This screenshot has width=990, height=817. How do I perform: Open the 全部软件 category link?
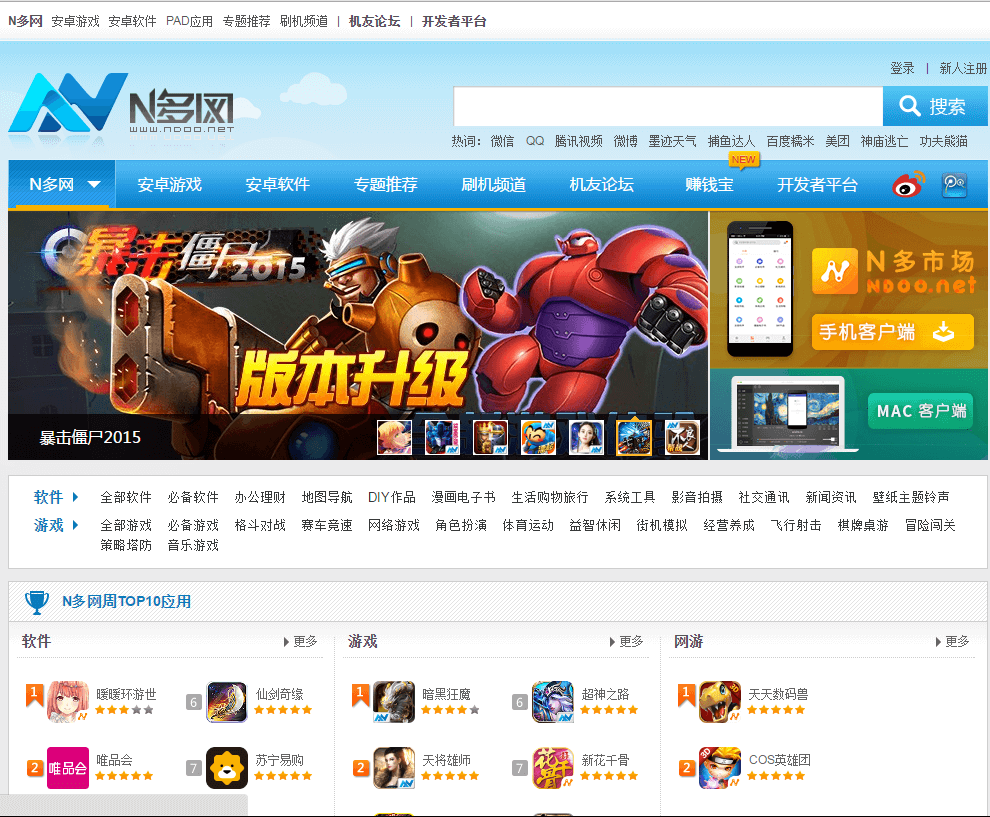pos(126,497)
